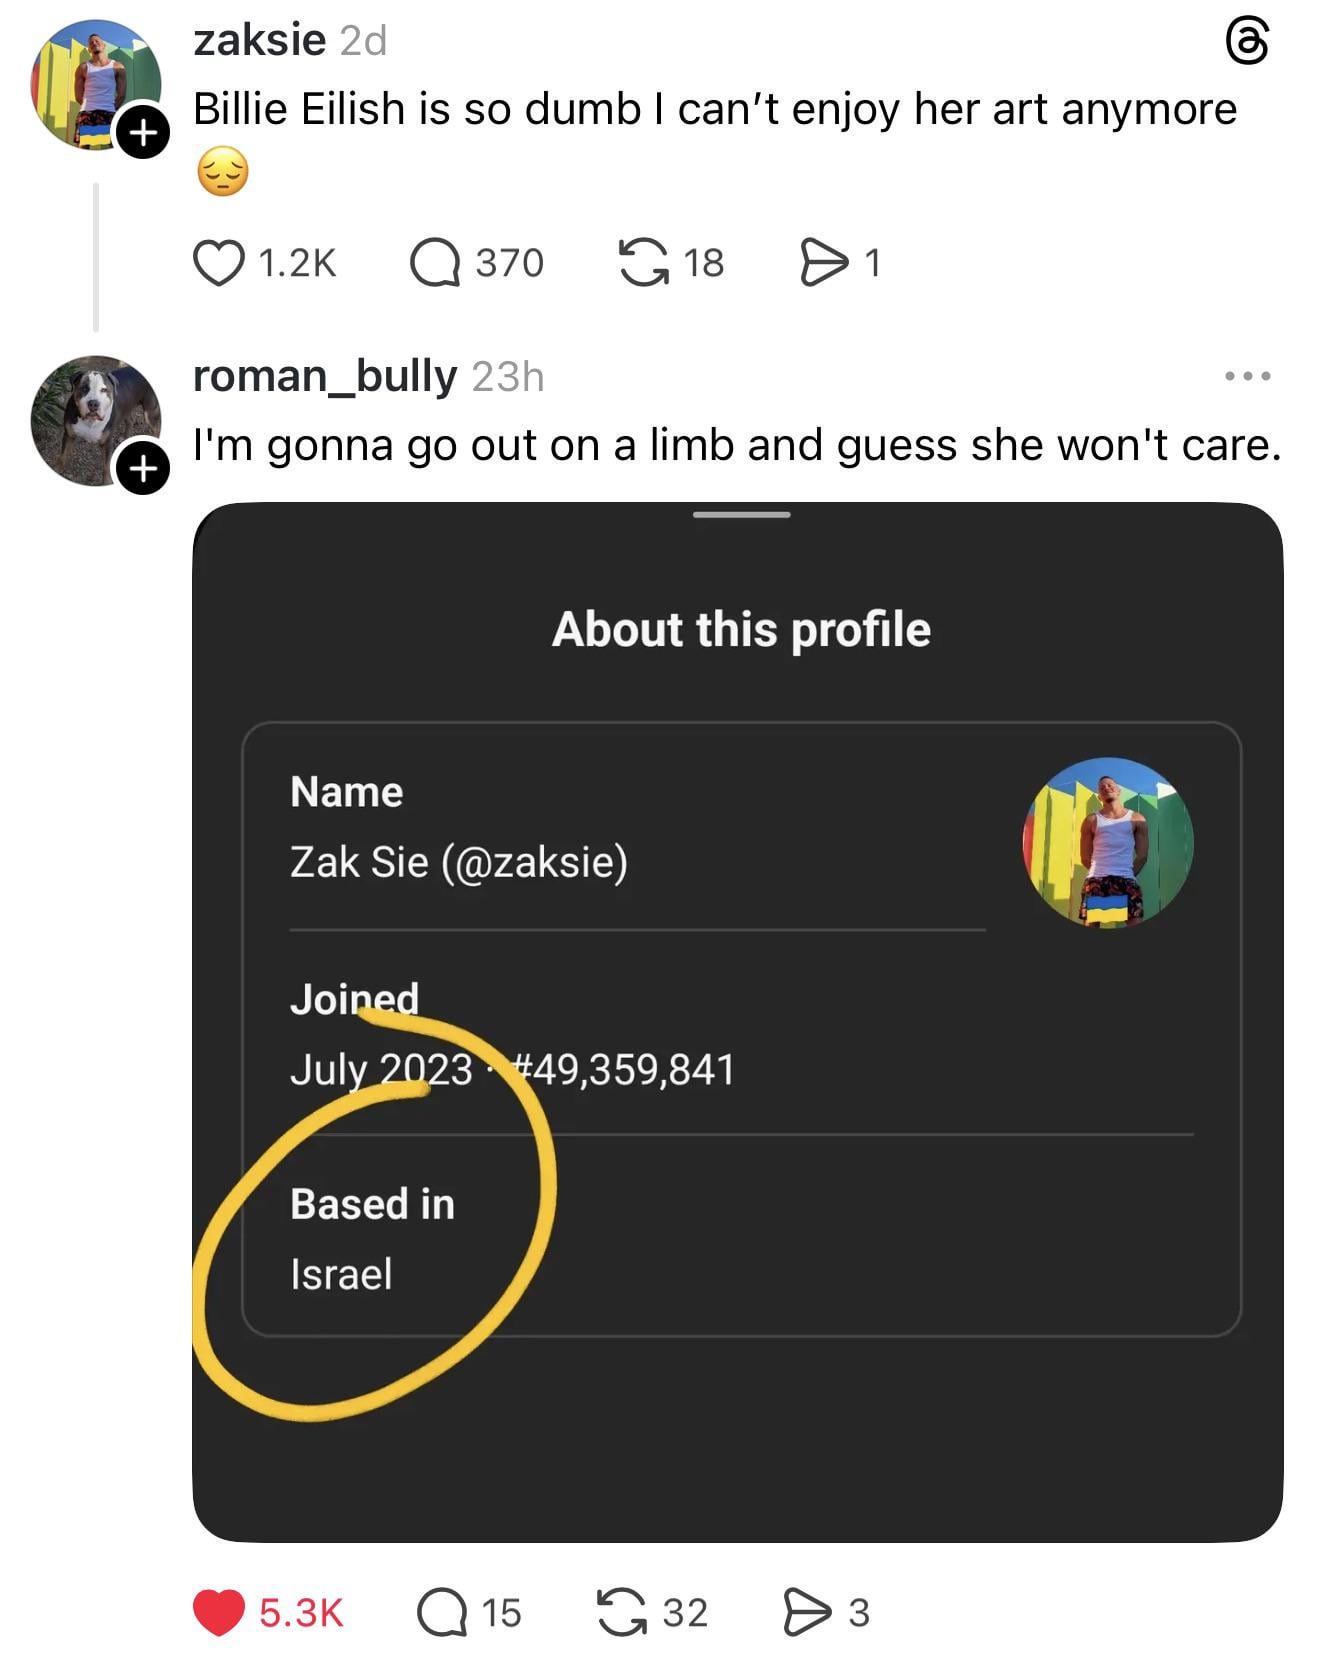Repost roman_bully's reply
The image size is (1320, 1654).
tap(622, 1612)
